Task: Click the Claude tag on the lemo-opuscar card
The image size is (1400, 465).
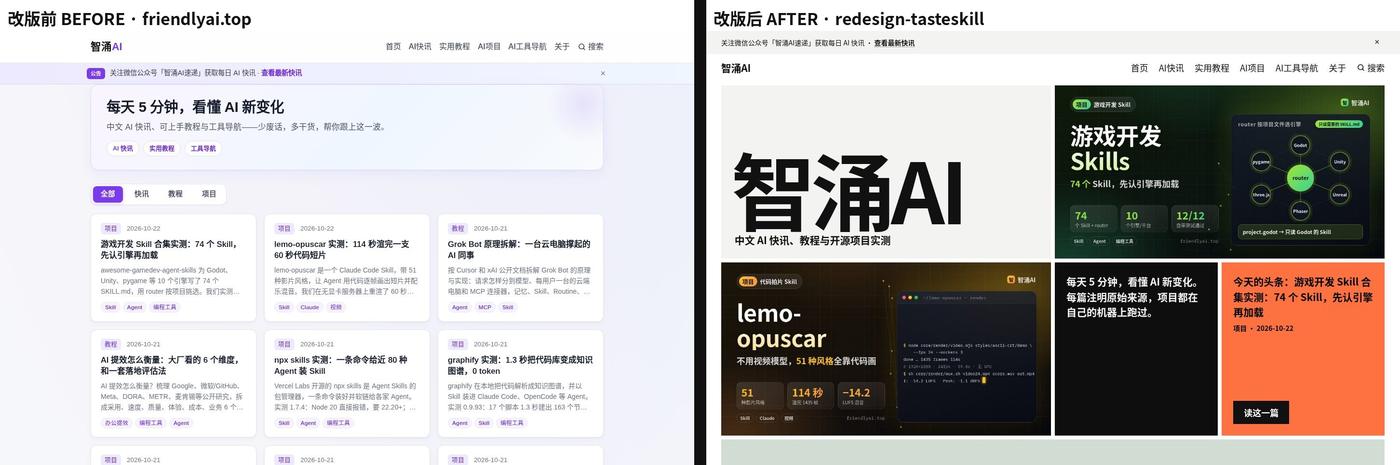Action: [x=310, y=307]
